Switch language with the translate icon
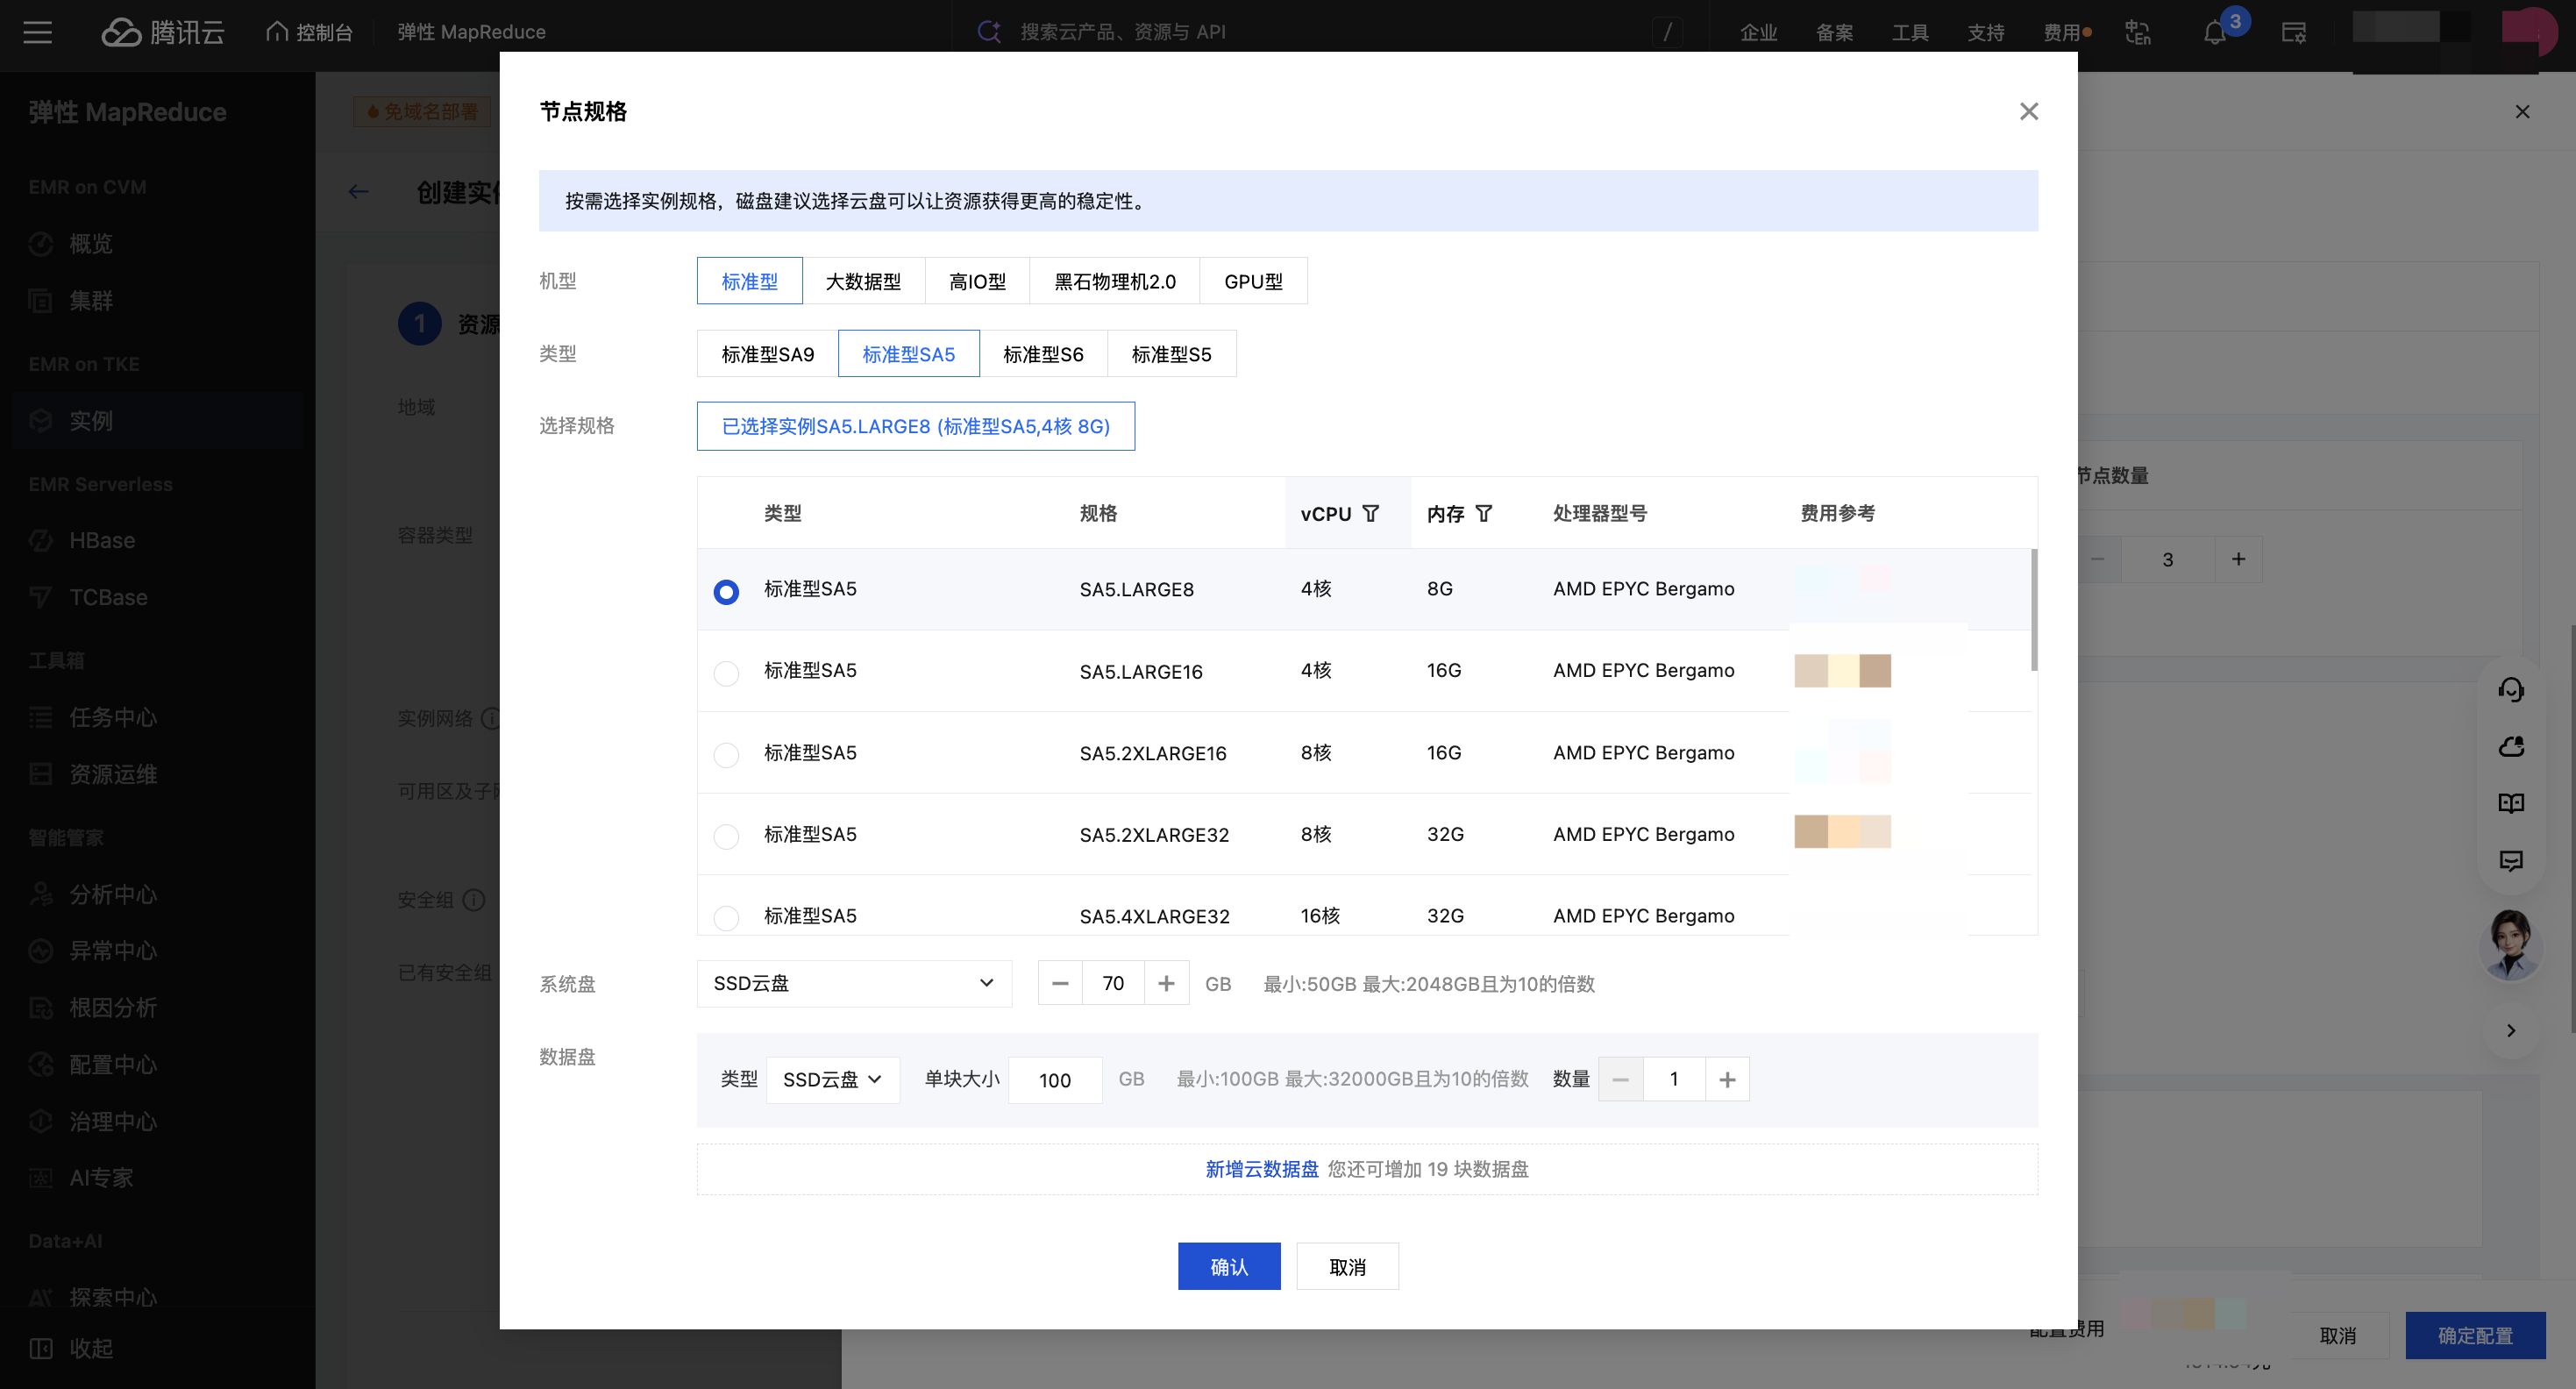Screen dimensions: 2576x1389 (x=2138, y=32)
